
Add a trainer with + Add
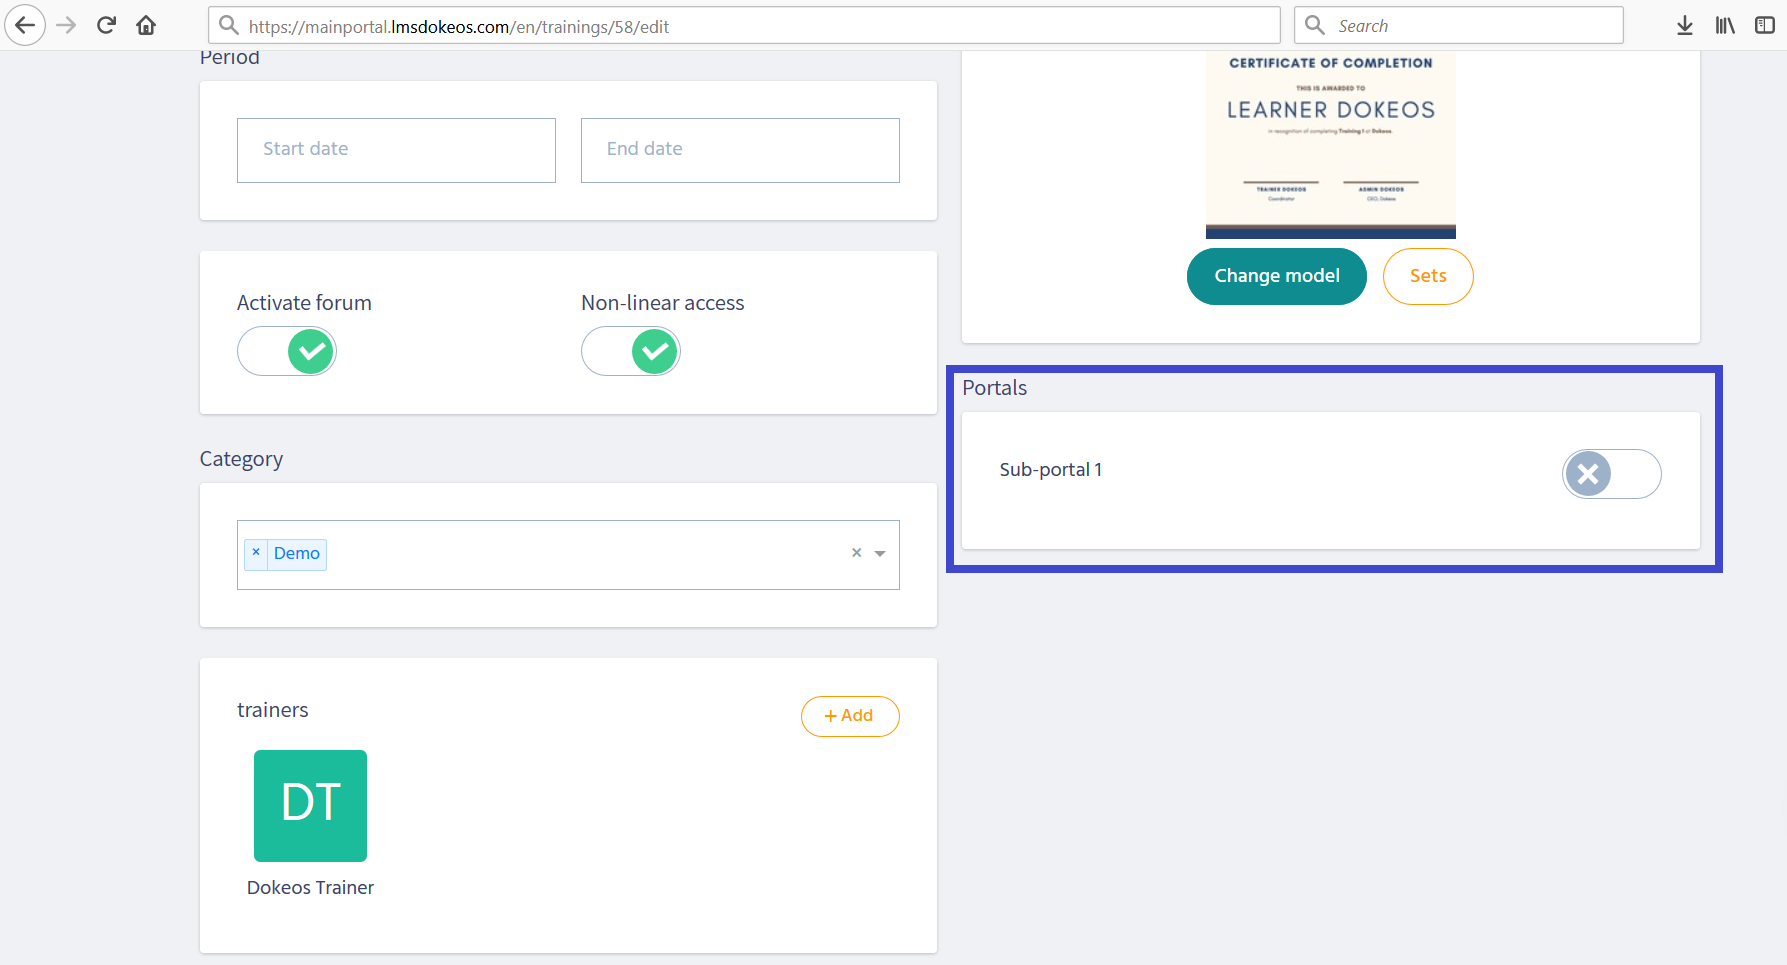pyautogui.click(x=850, y=716)
